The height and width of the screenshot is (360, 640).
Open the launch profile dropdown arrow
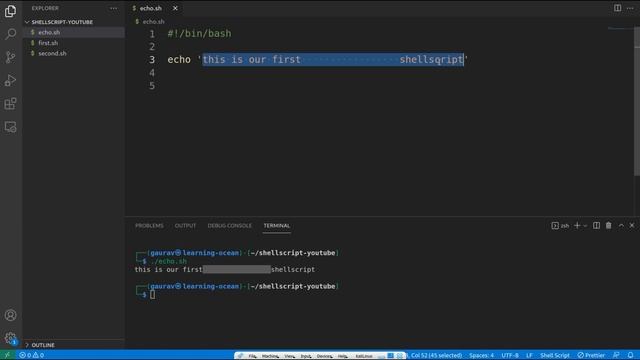(x=585, y=226)
